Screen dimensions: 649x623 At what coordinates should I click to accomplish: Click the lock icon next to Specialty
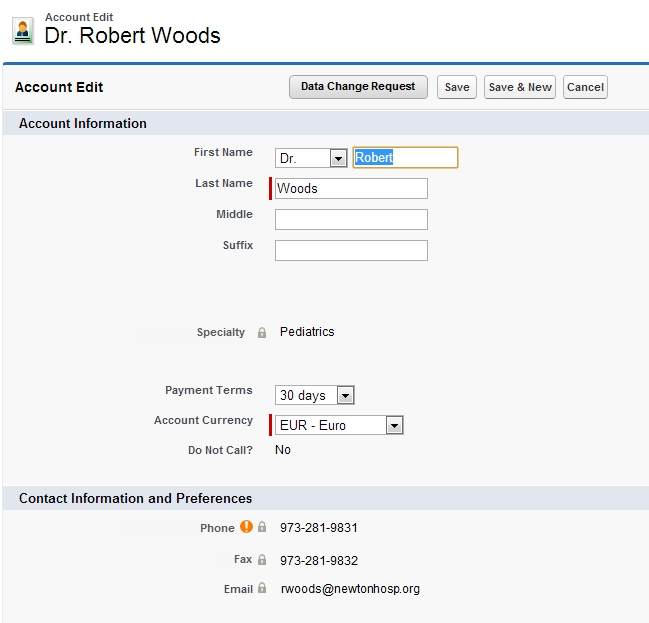[262, 333]
